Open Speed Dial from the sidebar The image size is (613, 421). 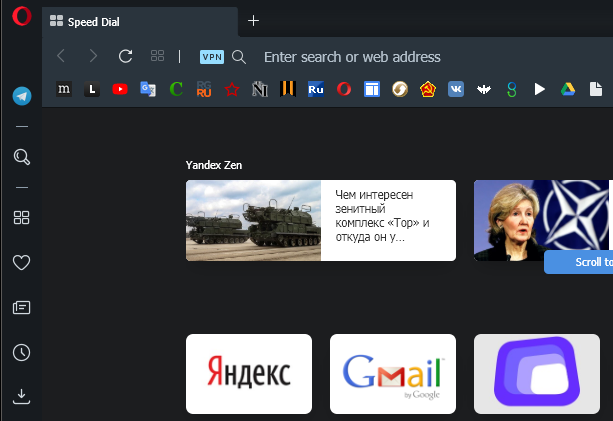22,218
